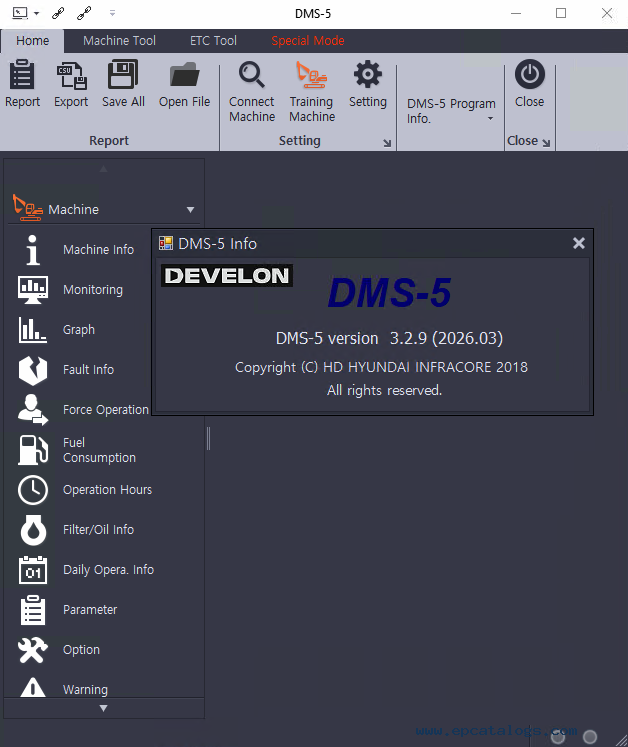Switch to the ETC Tool tab
Image resolution: width=628 pixels, height=747 pixels.
click(x=213, y=41)
